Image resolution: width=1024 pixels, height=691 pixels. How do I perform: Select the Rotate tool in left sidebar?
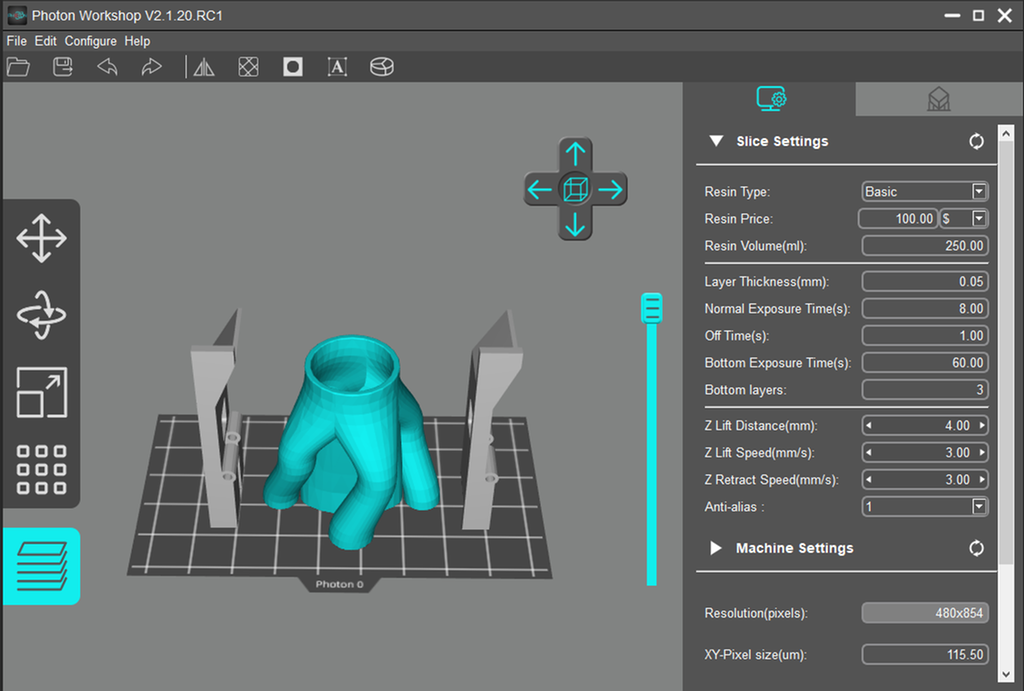coord(41,315)
